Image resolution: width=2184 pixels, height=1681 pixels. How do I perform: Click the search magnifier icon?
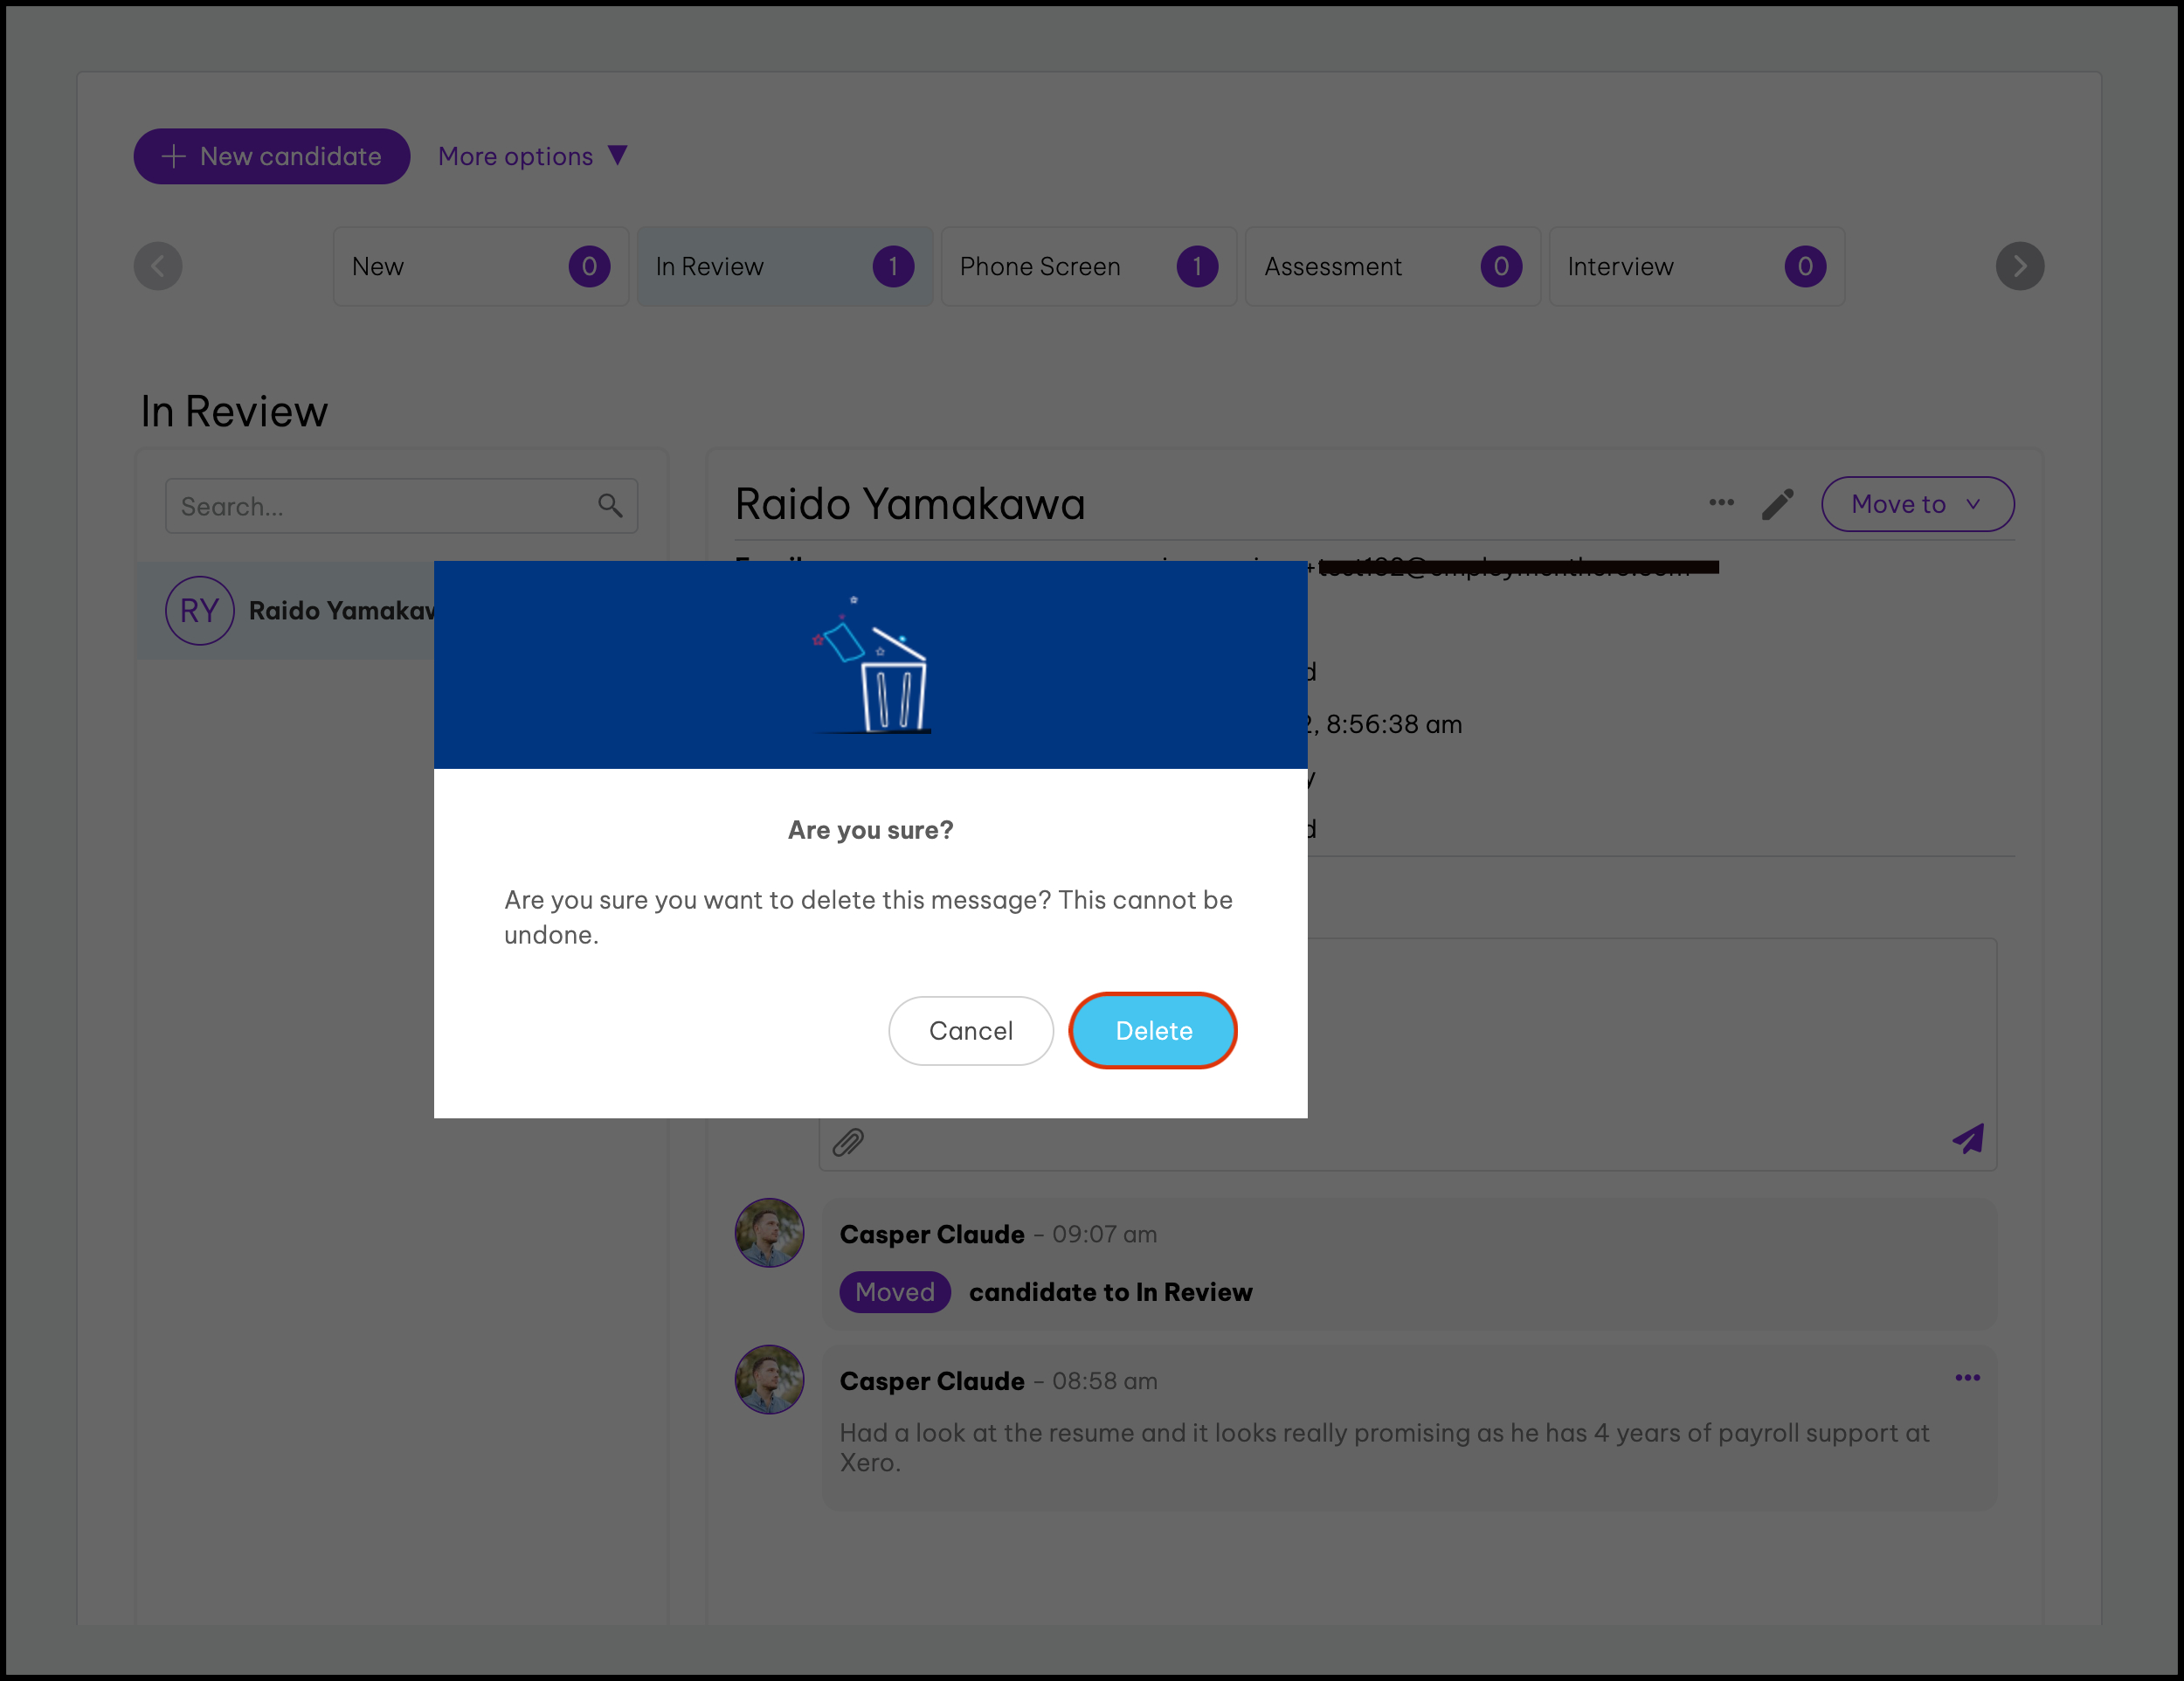[610, 506]
